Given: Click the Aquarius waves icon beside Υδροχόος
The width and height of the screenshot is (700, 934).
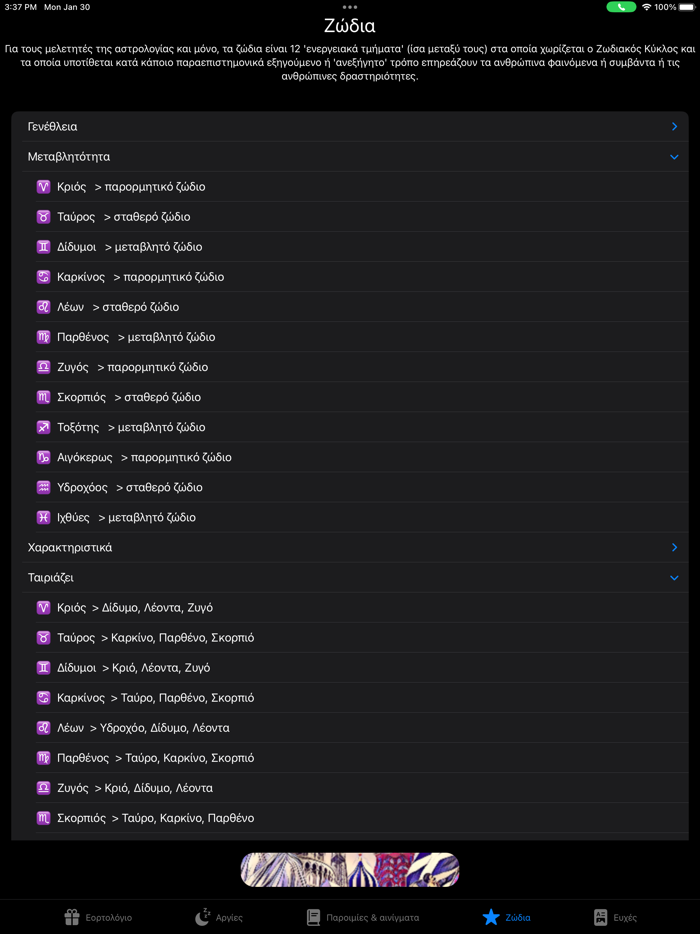Looking at the screenshot, I should pyautogui.click(x=43, y=487).
